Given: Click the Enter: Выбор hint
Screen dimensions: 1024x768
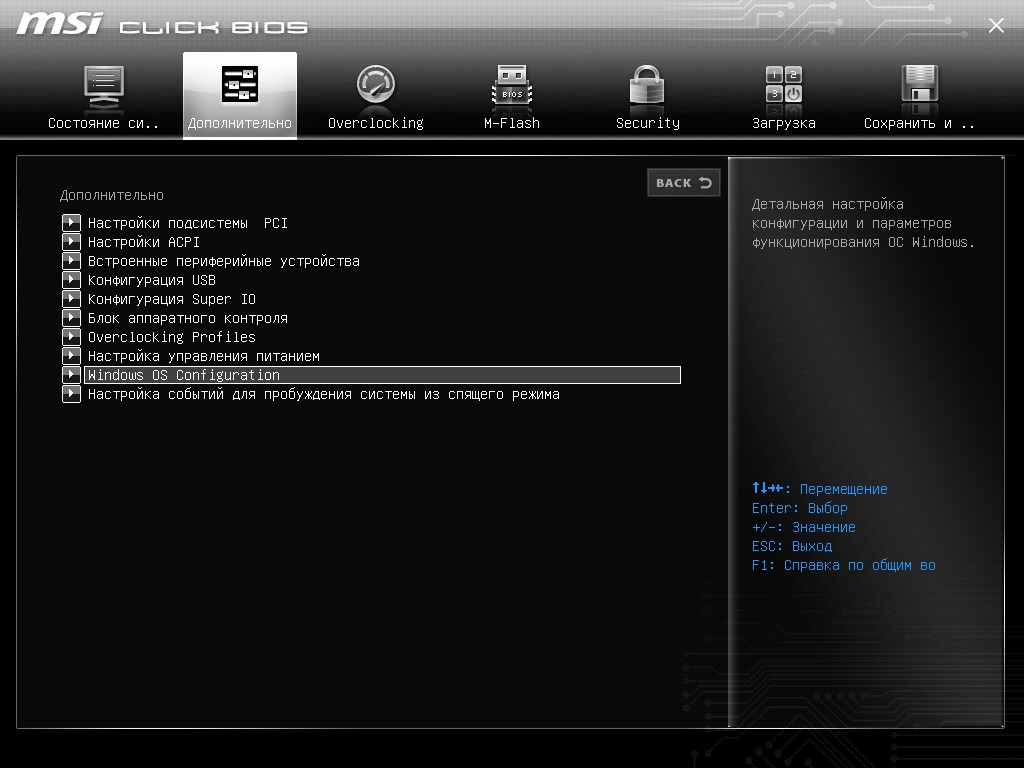Looking at the screenshot, I should 799,508.
